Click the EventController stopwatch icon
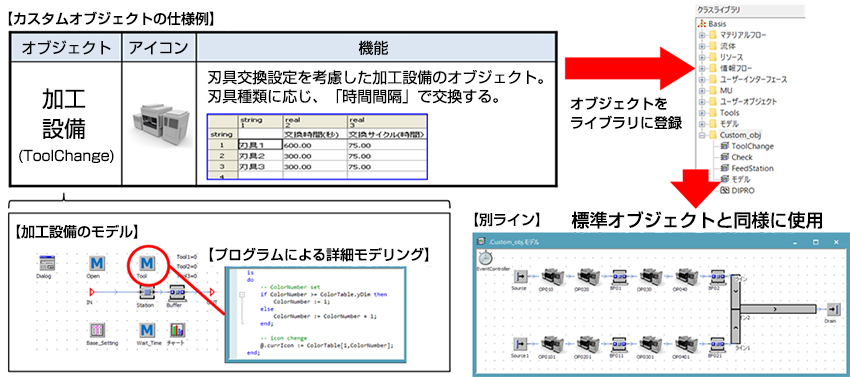Image resolution: width=850 pixels, height=377 pixels. [485, 258]
